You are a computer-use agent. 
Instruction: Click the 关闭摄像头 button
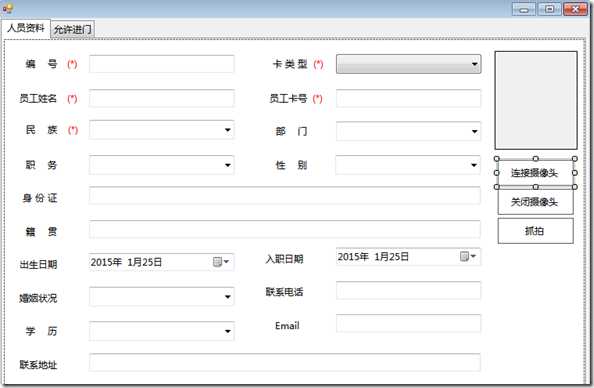(535, 202)
